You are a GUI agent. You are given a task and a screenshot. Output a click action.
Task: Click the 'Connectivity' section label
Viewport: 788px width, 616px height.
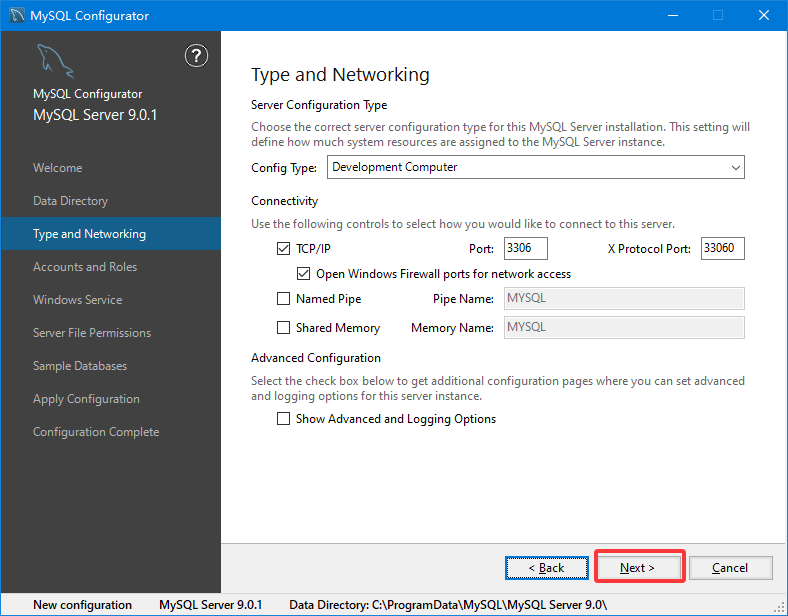click(x=284, y=201)
